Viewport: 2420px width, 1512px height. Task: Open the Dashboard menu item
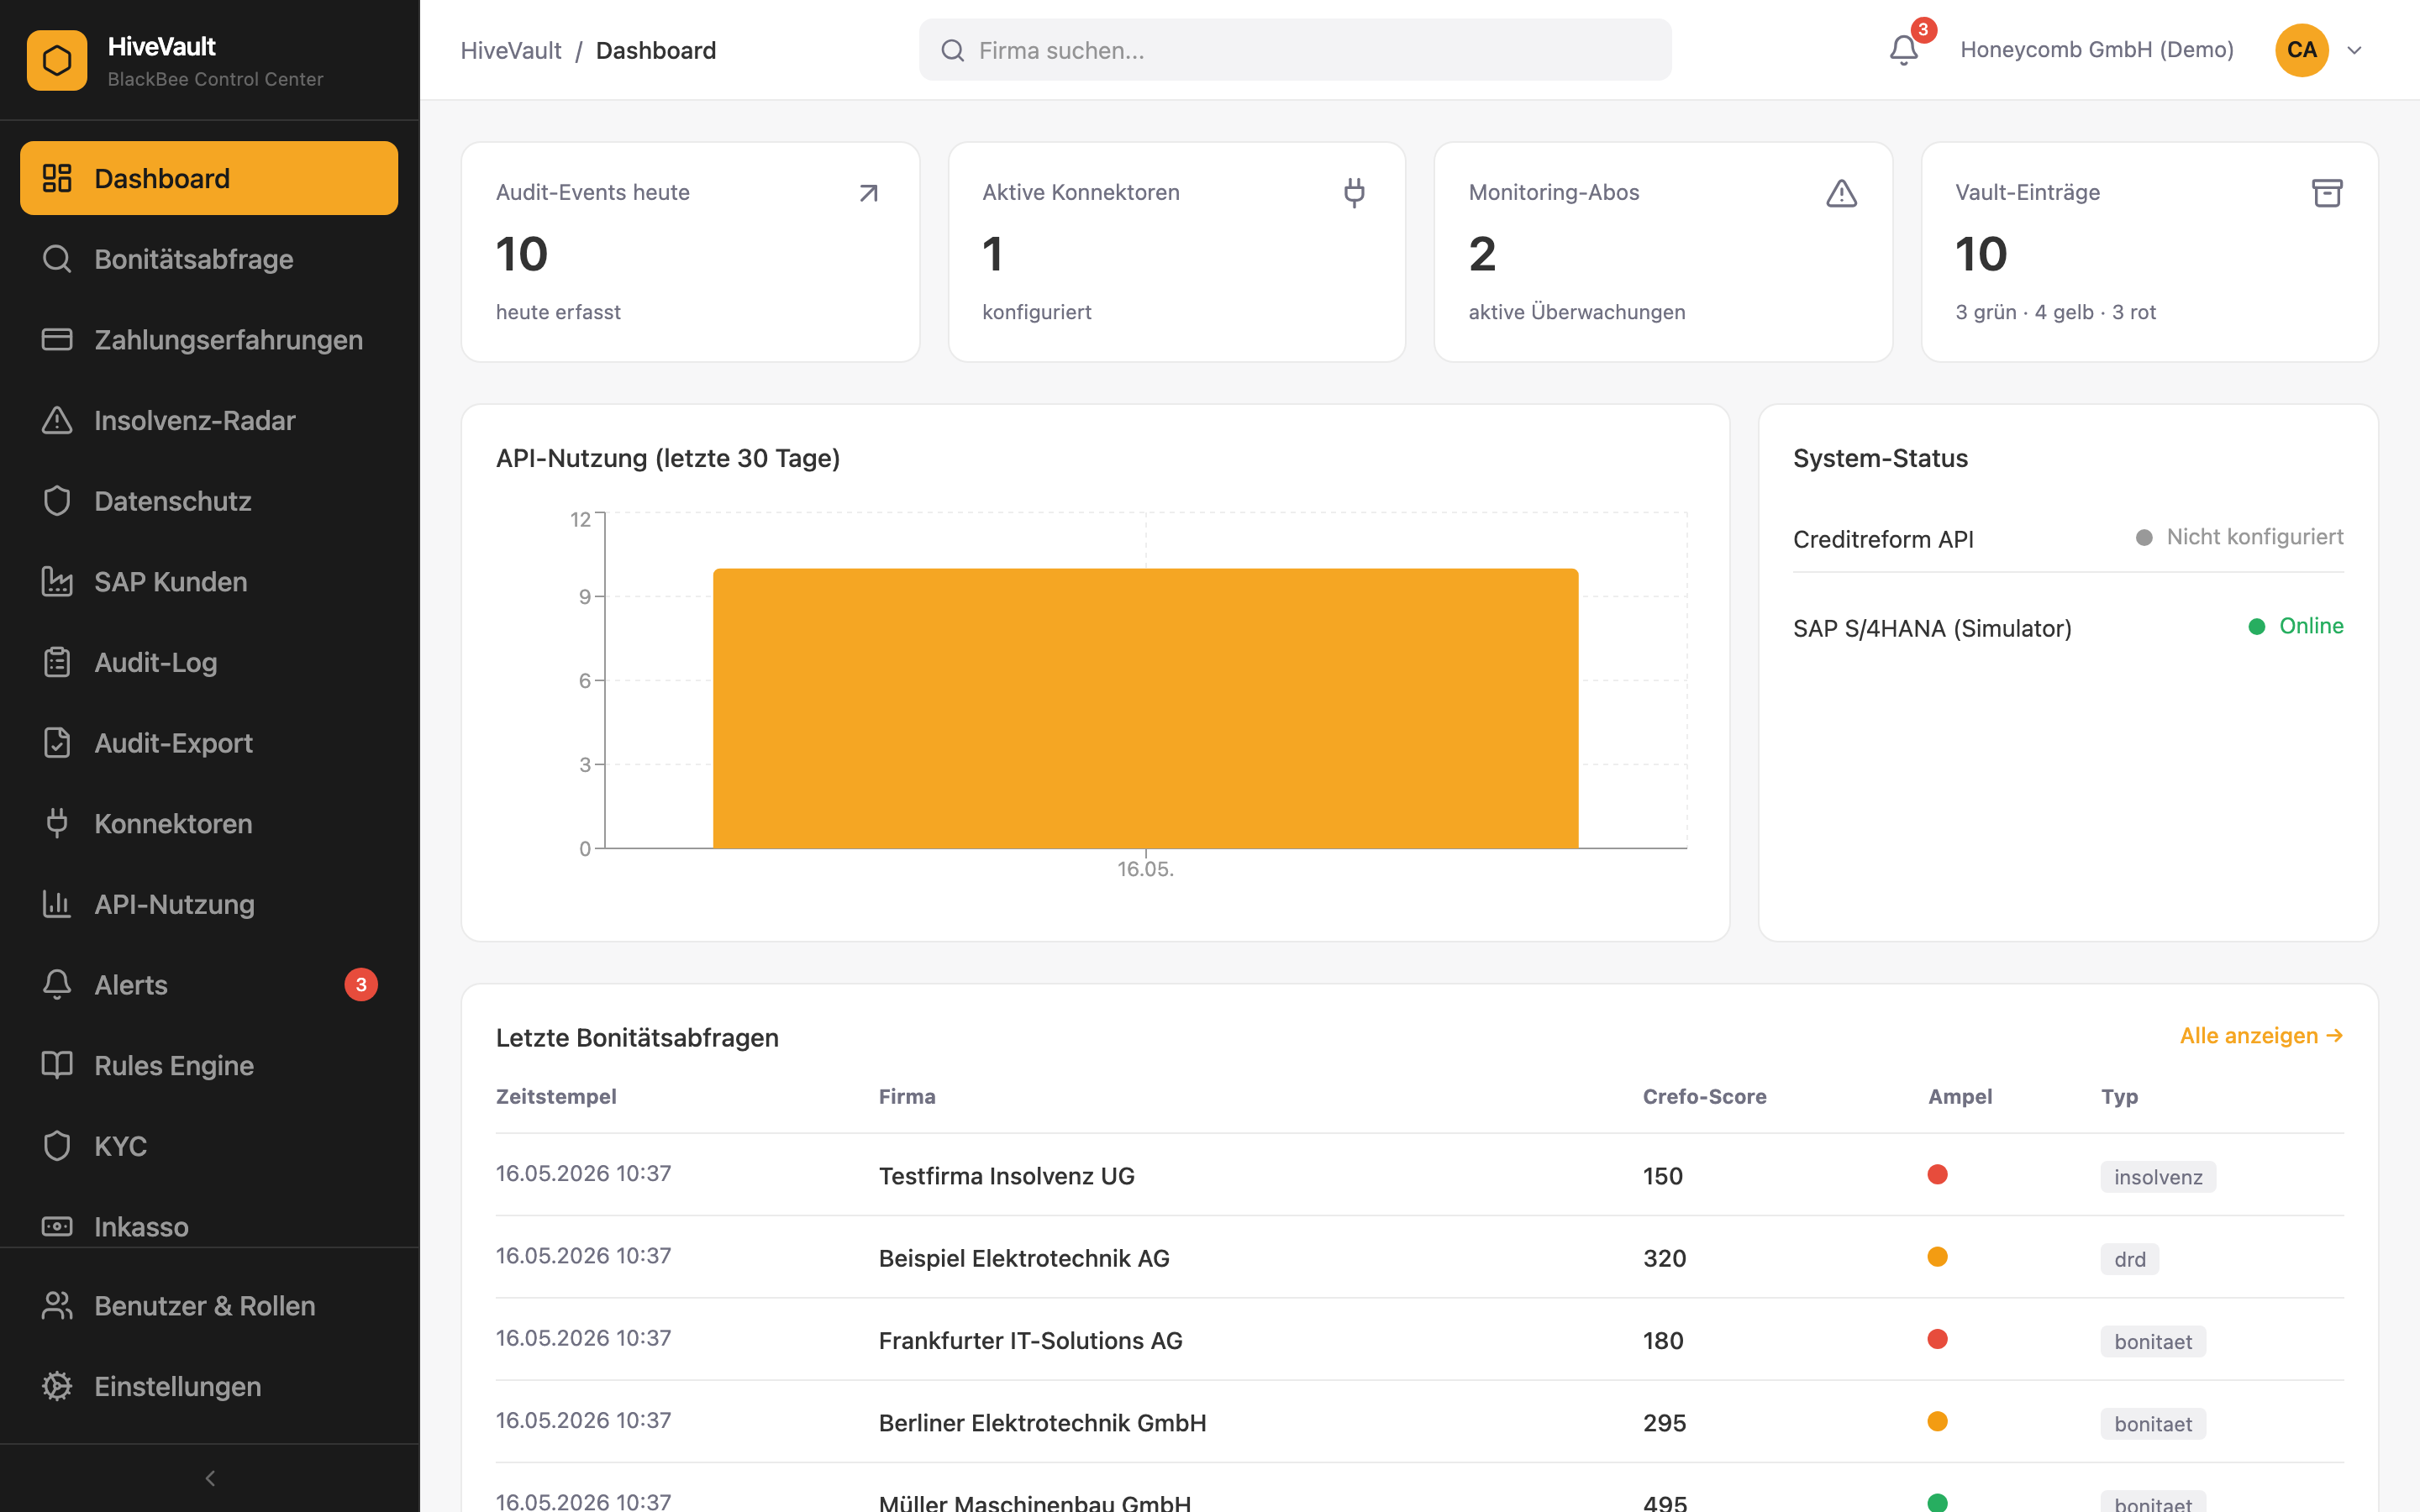pos(209,178)
